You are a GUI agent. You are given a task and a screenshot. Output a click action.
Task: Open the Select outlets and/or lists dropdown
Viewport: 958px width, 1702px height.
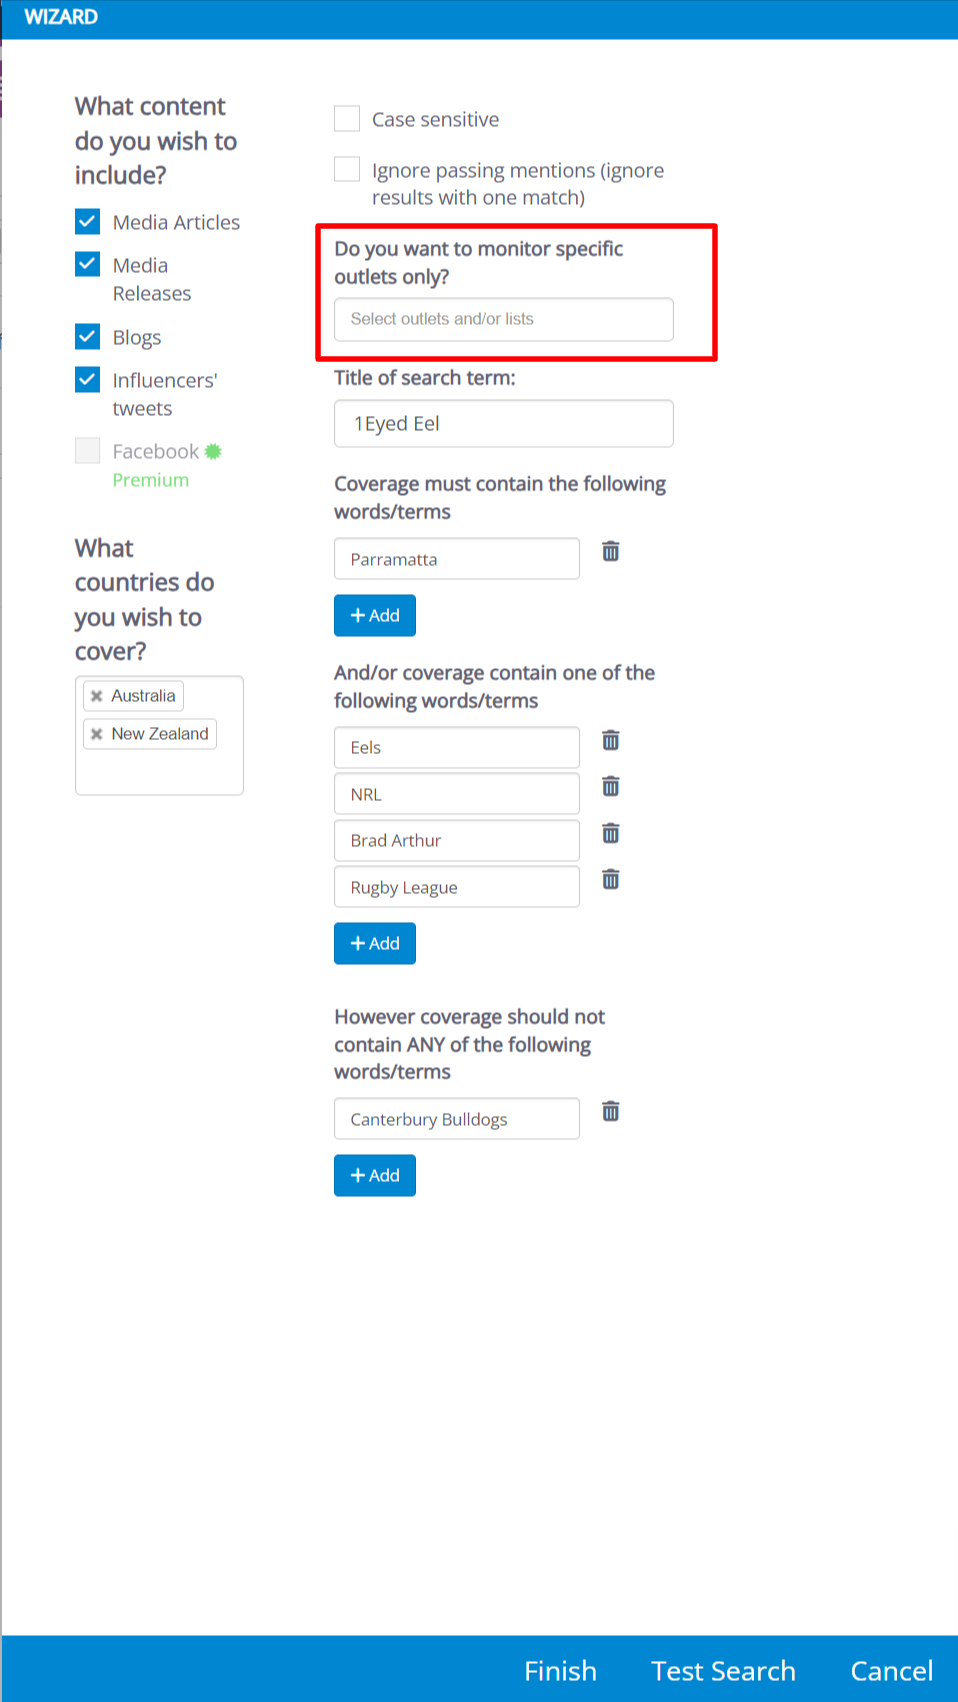pos(503,319)
